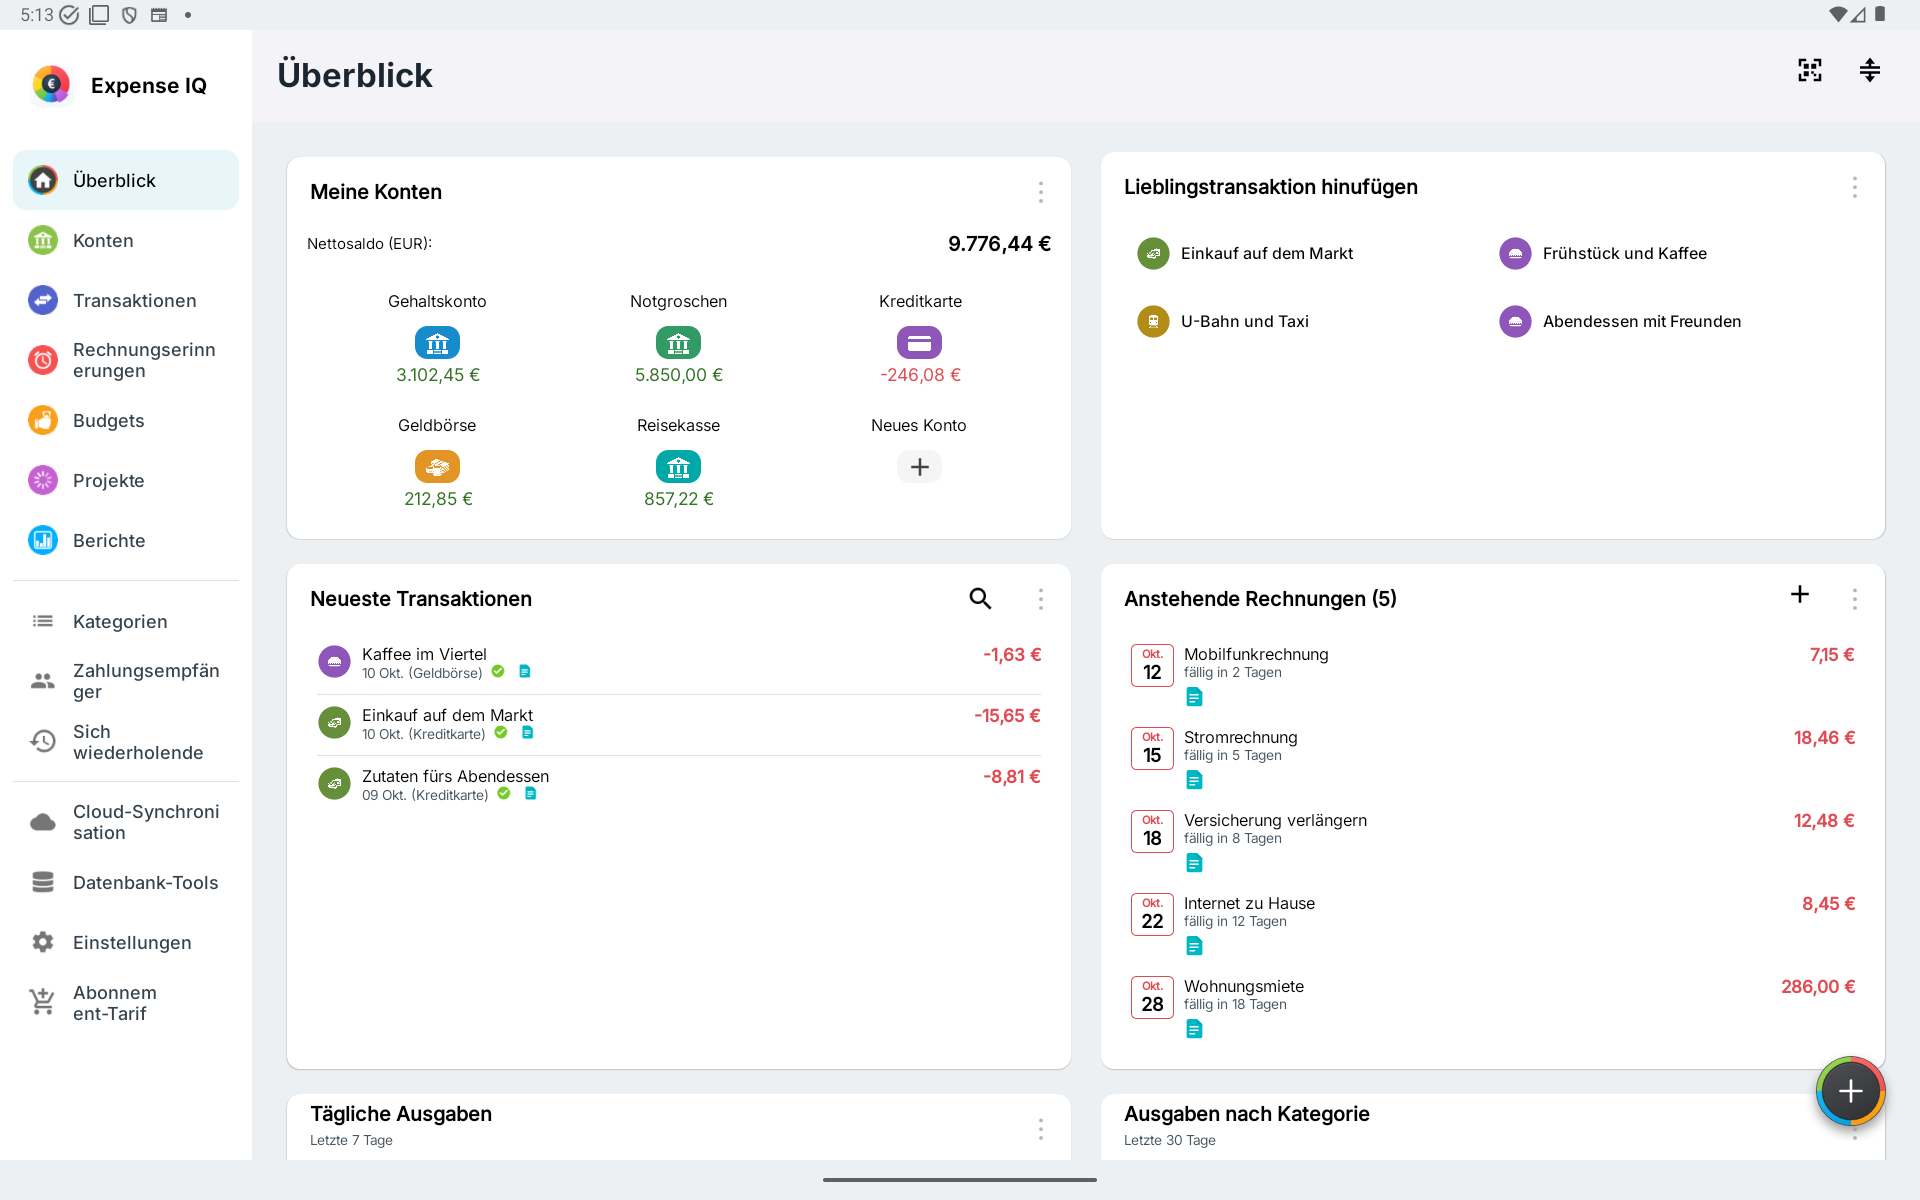Toggle cleared checkmark on Kaffee im Viertel
The height and width of the screenshot is (1200, 1920).
tap(498, 672)
